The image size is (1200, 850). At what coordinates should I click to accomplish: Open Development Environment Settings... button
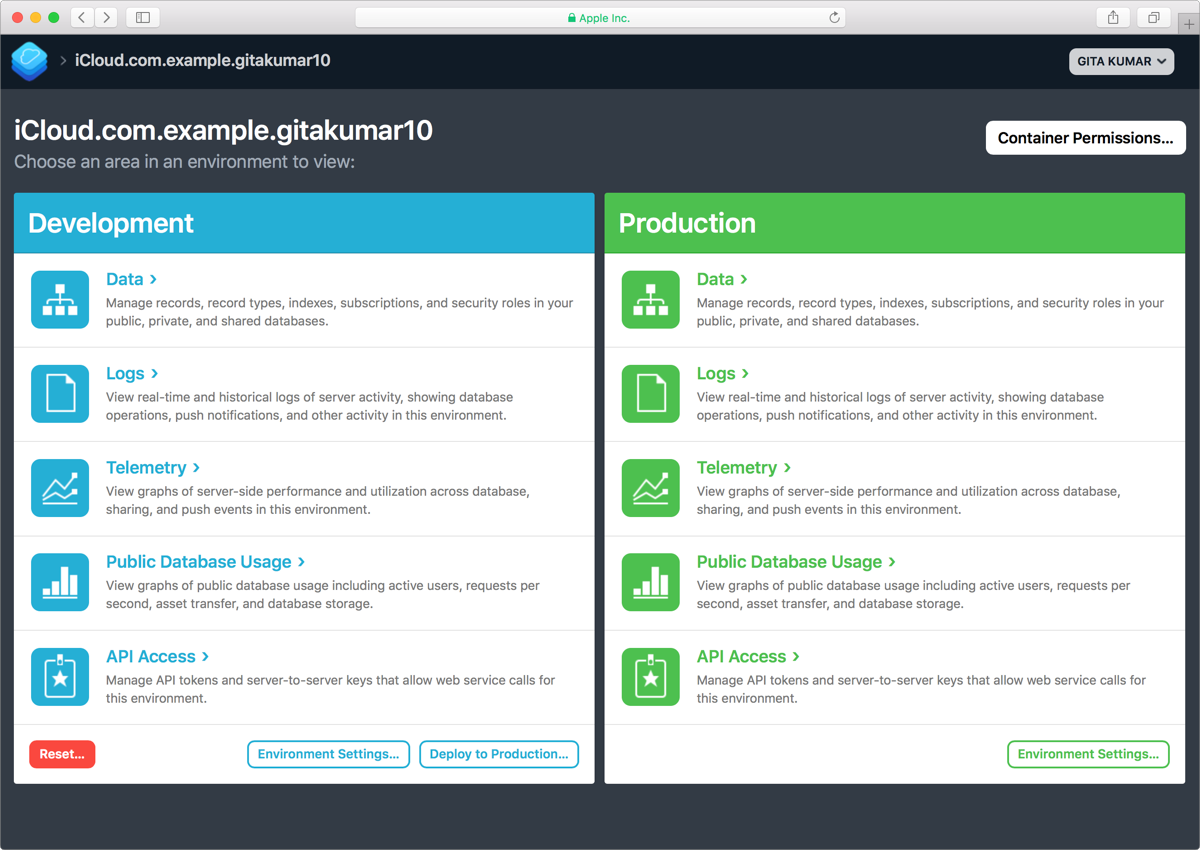(328, 754)
